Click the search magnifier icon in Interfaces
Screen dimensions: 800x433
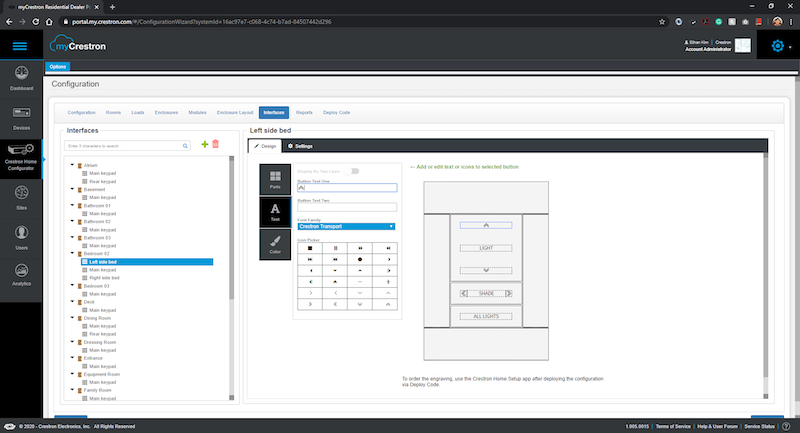coord(185,146)
